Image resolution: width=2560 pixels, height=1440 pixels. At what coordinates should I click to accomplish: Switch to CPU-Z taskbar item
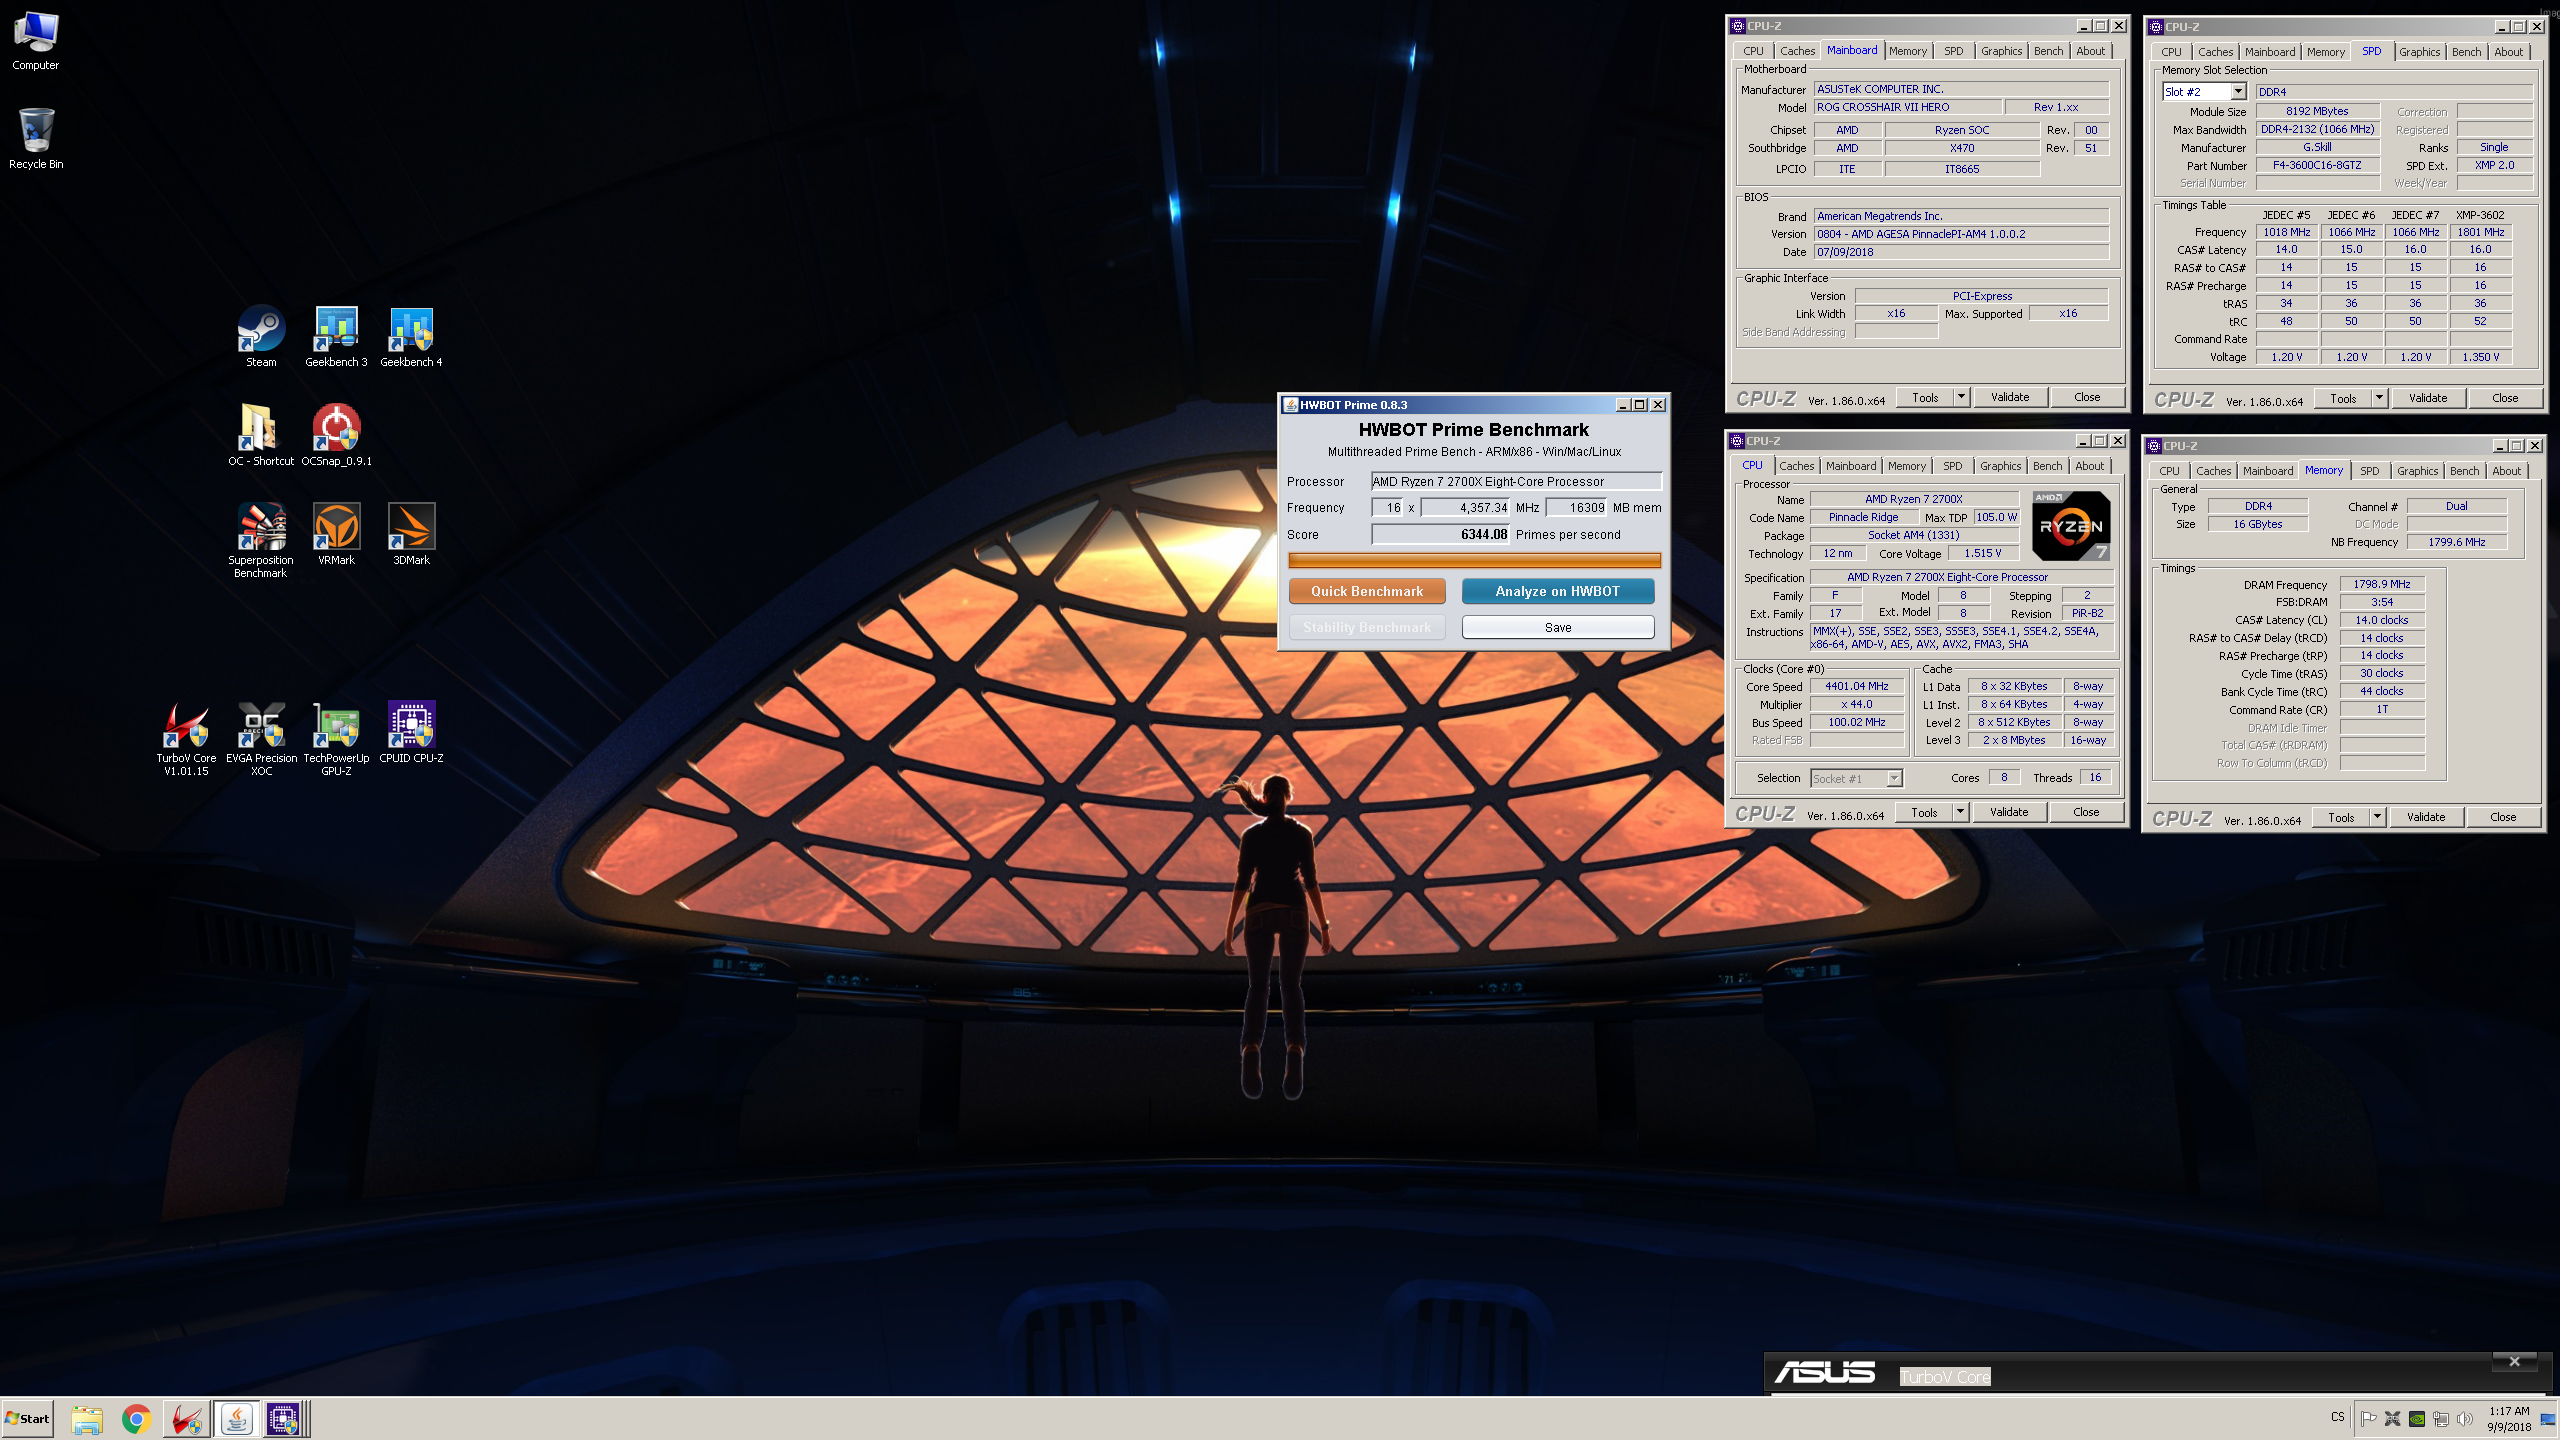pyautogui.click(x=284, y=1419)
